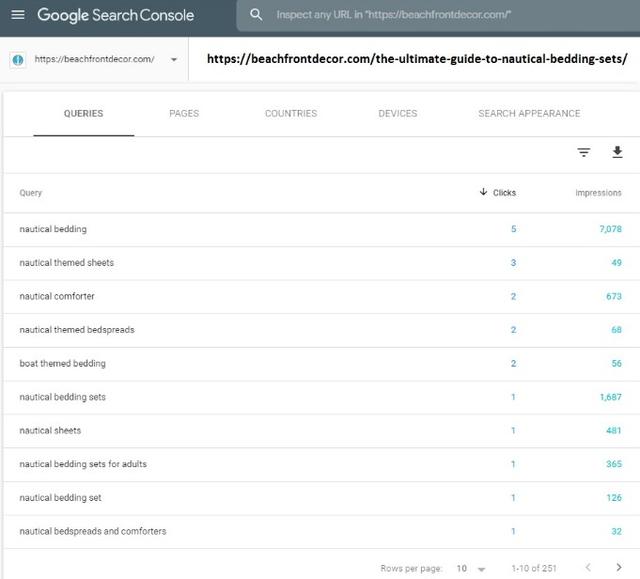Open the Devices tab
640x579 pixels.
pos(398,113)
